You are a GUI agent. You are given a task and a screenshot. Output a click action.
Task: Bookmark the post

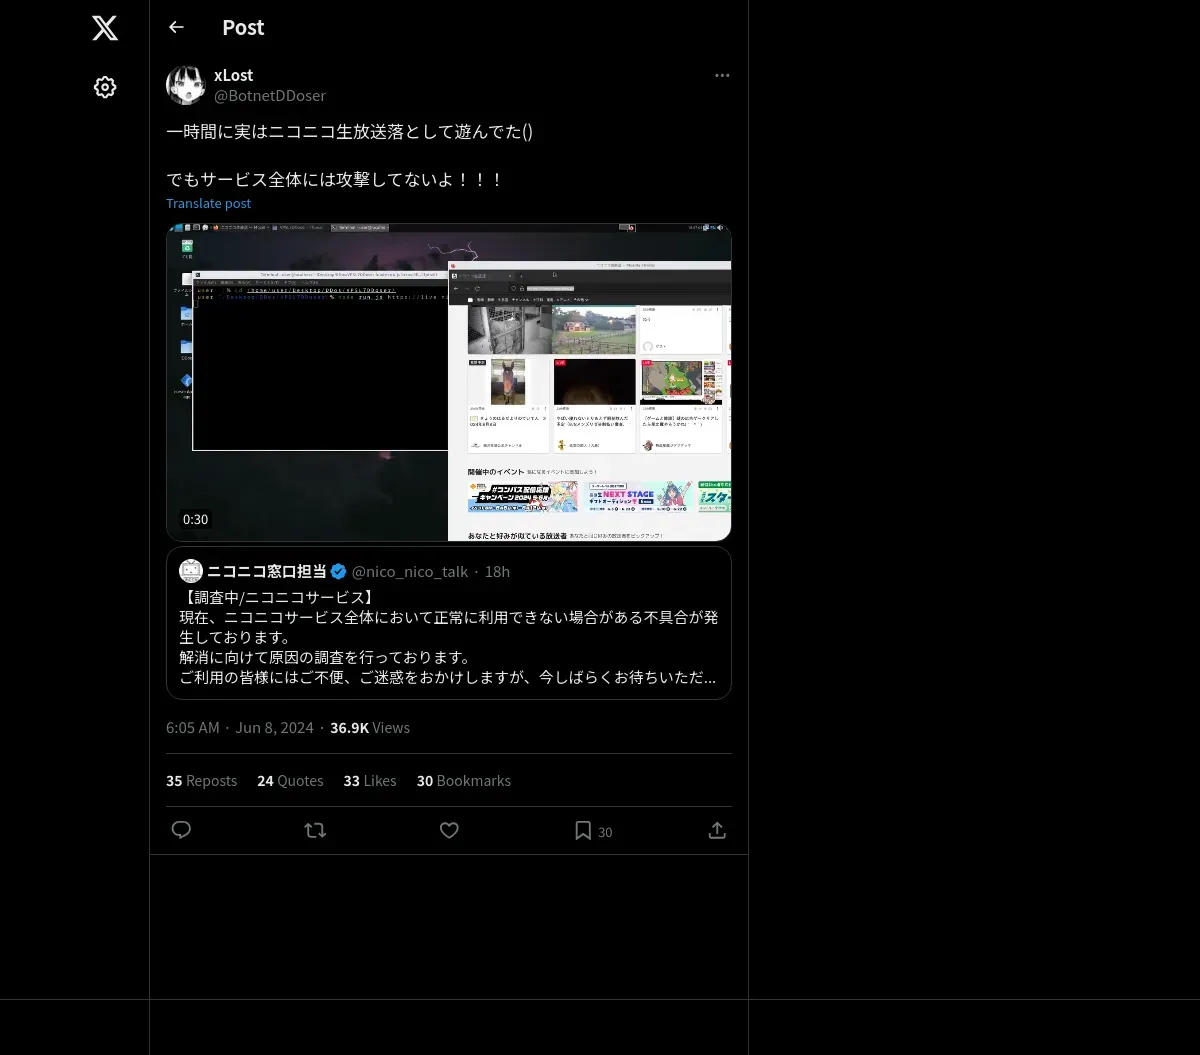click(x=583, y=830)
